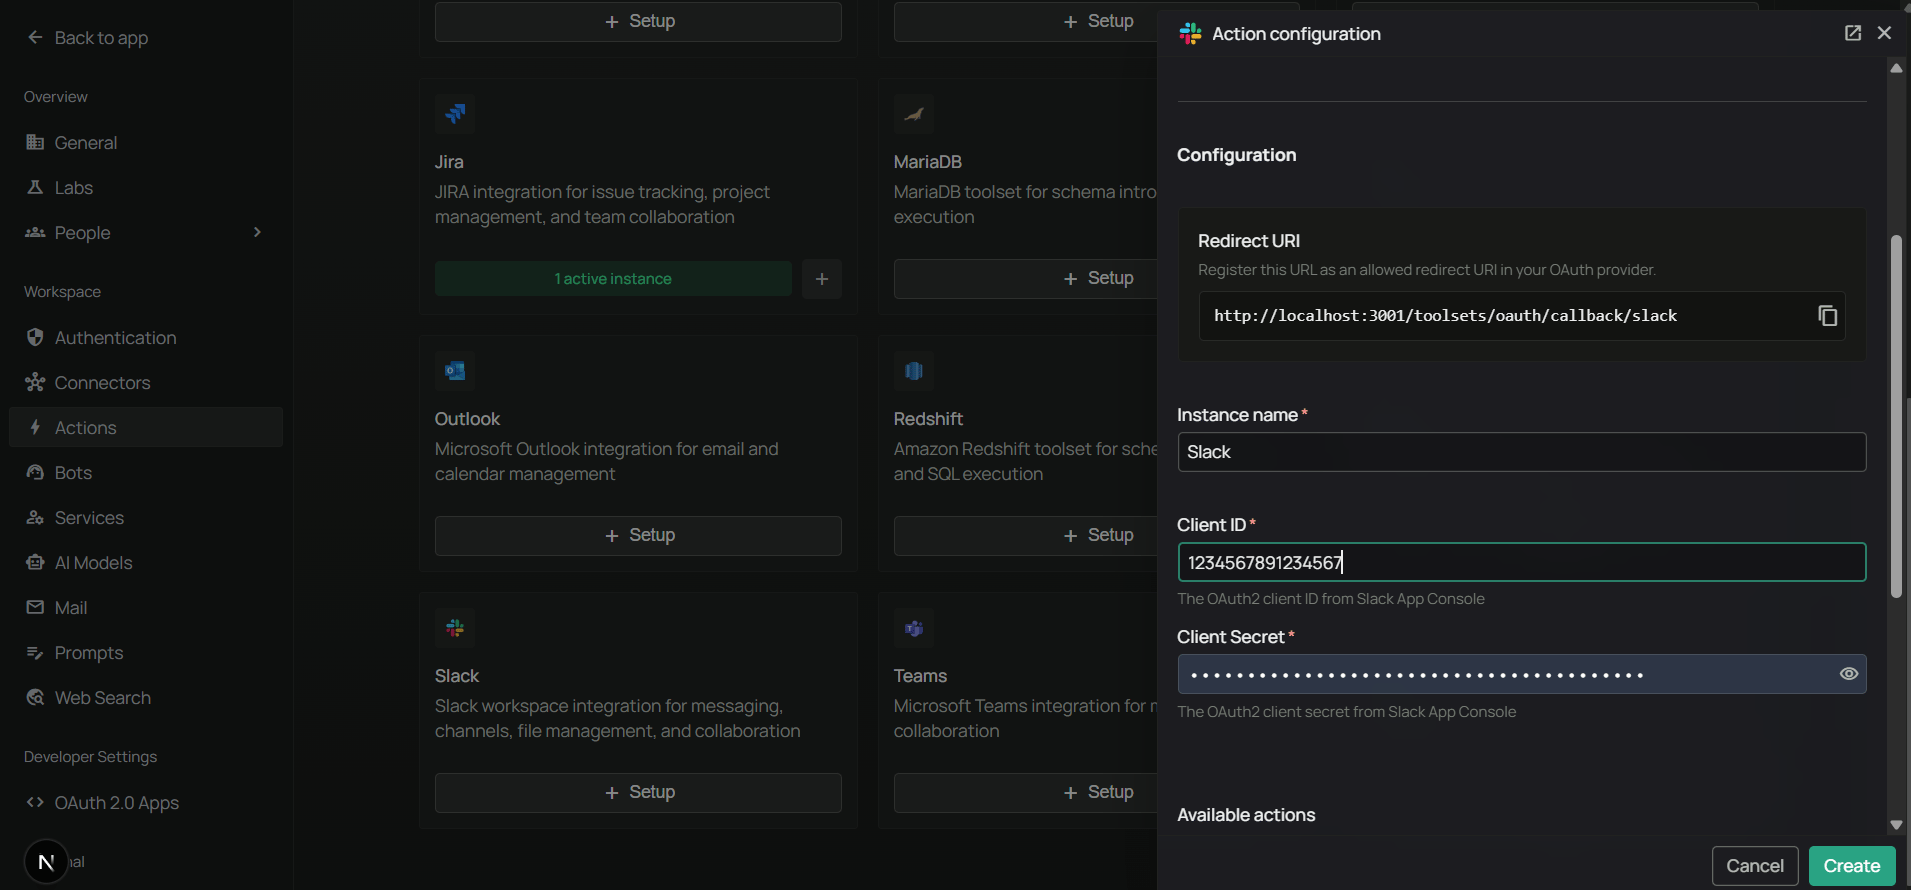Click the Web Search globe icon
This screenshot has width=1911, height=890.
pyautogui.click(x=35, y=697)
